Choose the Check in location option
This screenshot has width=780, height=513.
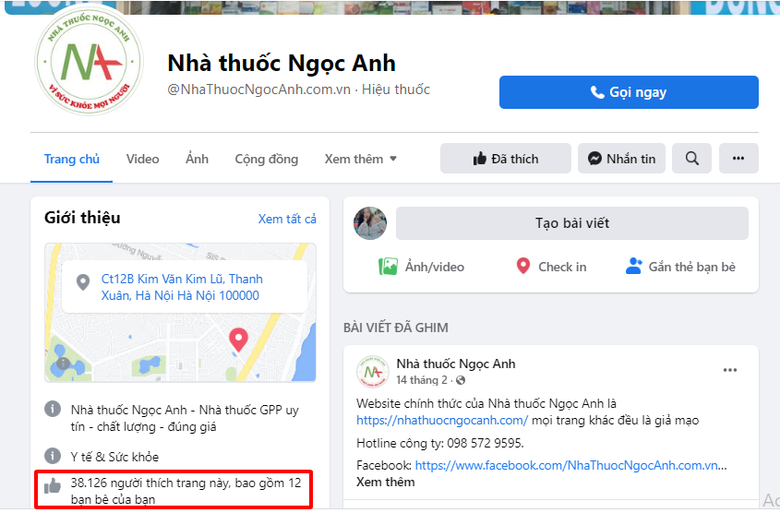(551, 267)
